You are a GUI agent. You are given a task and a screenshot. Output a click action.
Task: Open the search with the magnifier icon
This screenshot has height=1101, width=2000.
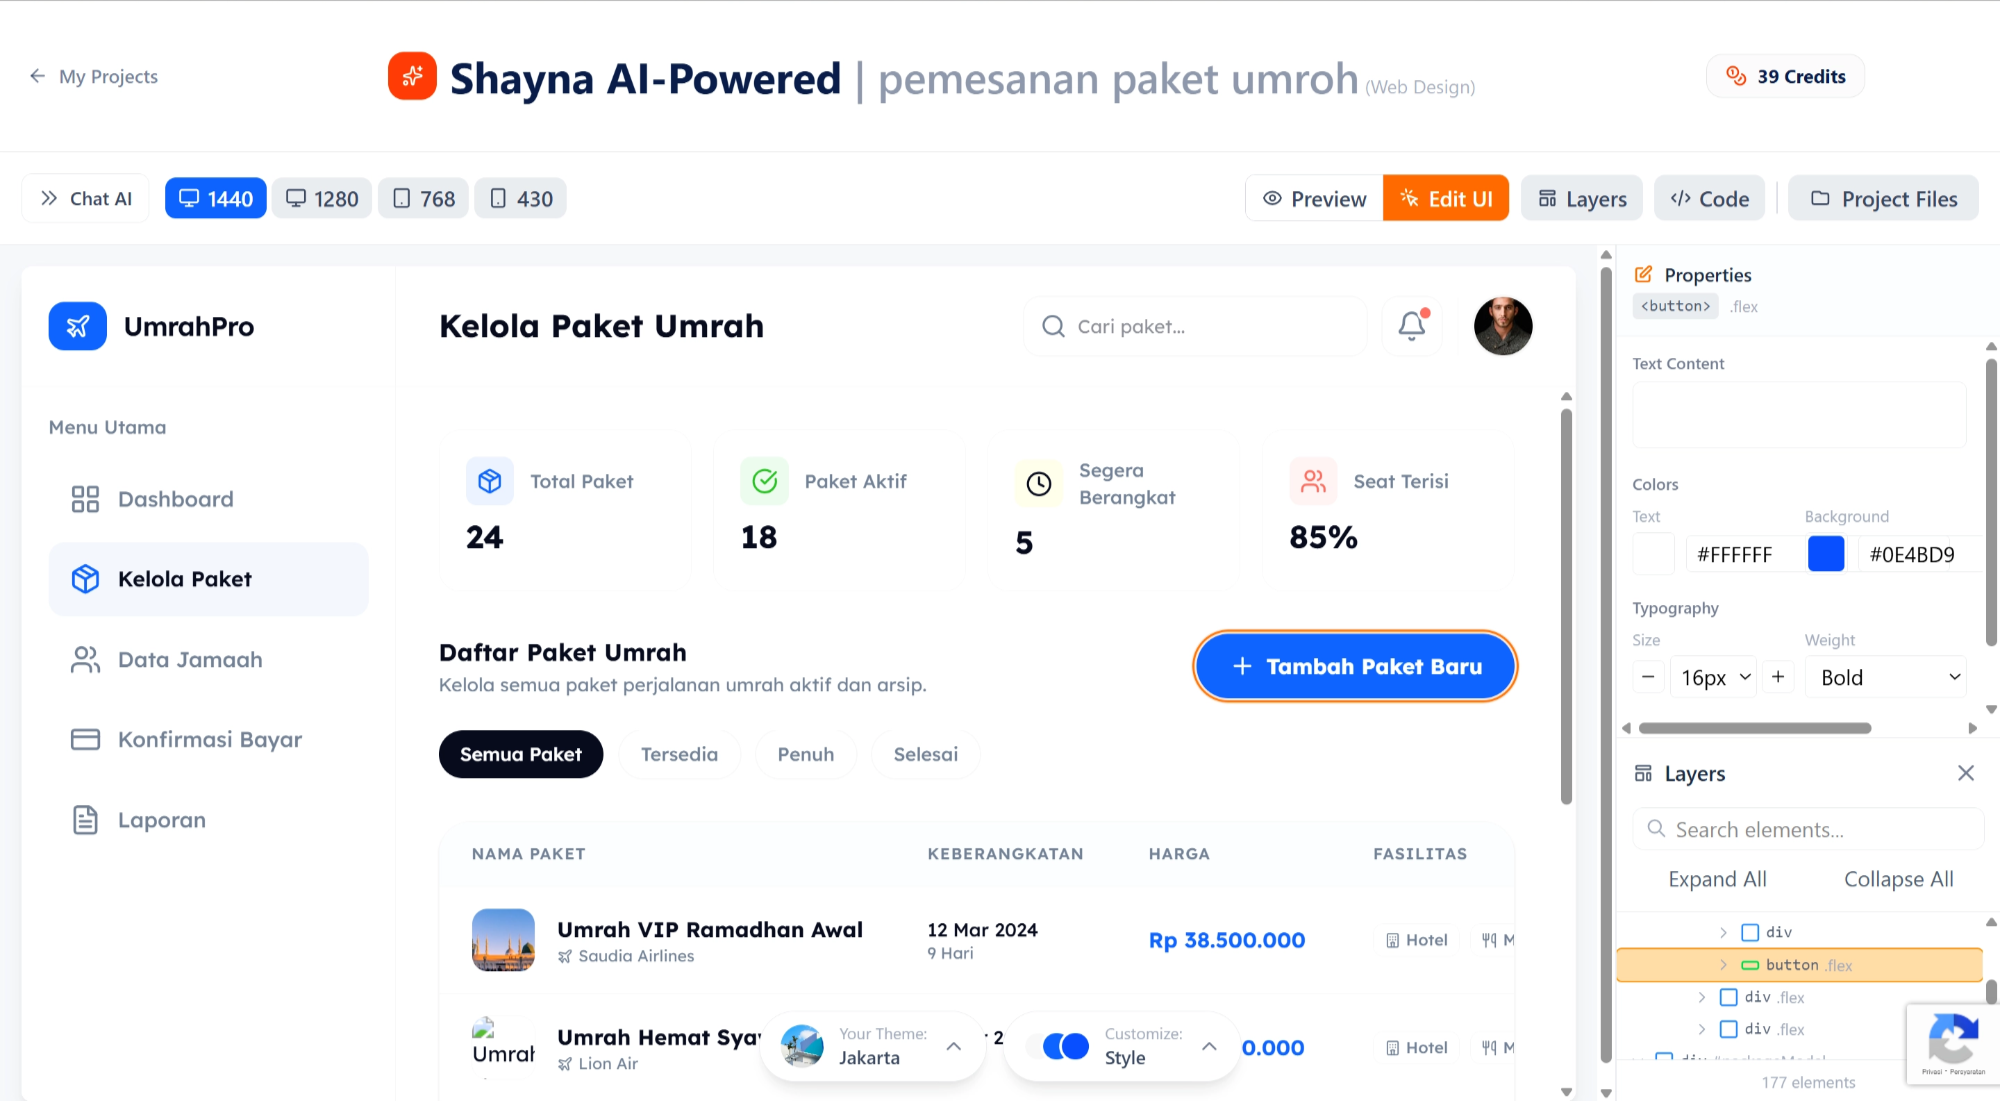pos(1052,326)
